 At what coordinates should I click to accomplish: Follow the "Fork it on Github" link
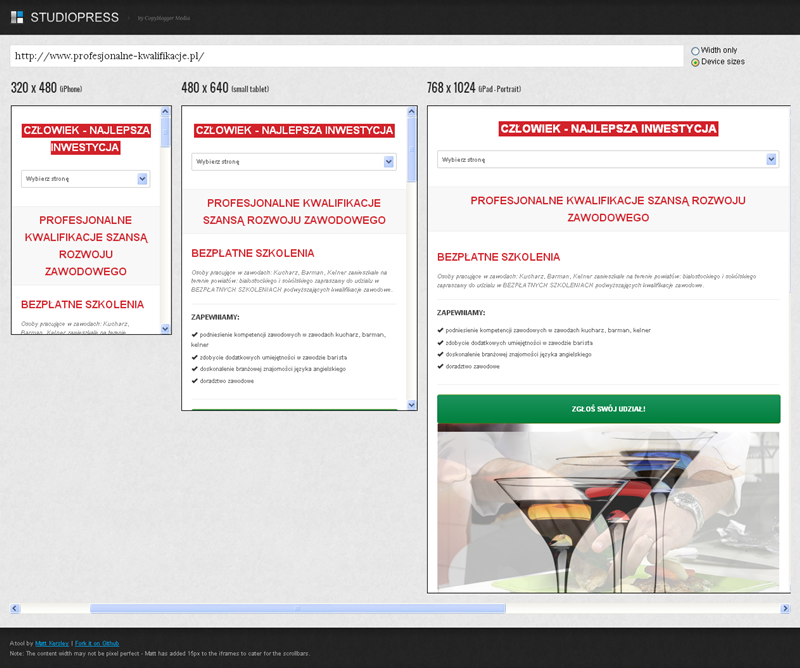click(99, 643)
